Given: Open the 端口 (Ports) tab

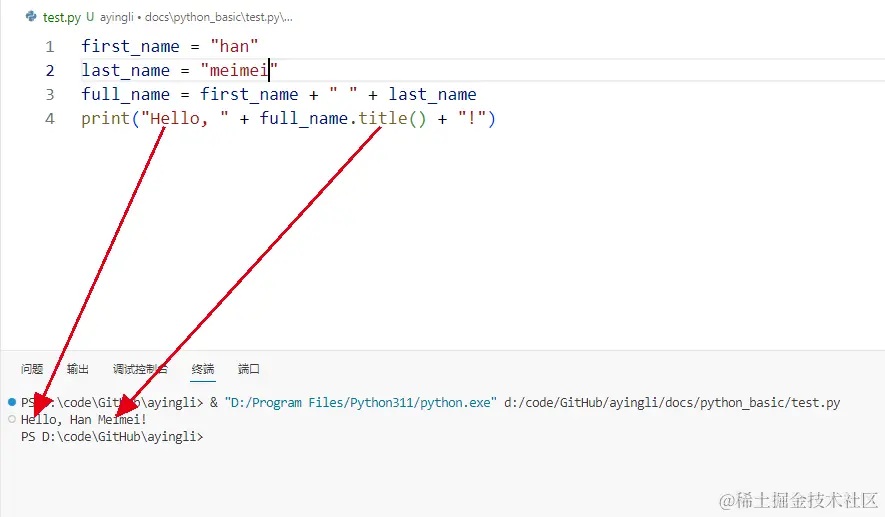Looking at the screenshot, I should click(x=248, y=369).
